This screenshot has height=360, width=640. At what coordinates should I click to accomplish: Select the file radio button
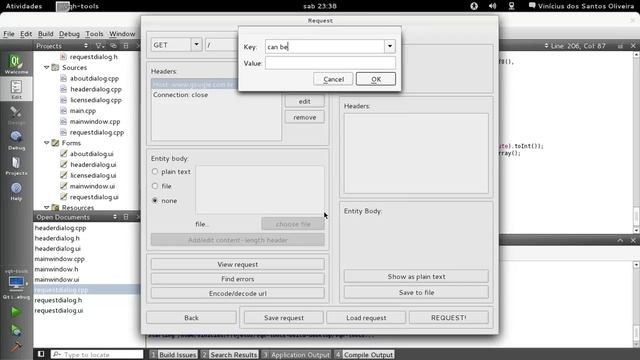click(x=155, y=186)
